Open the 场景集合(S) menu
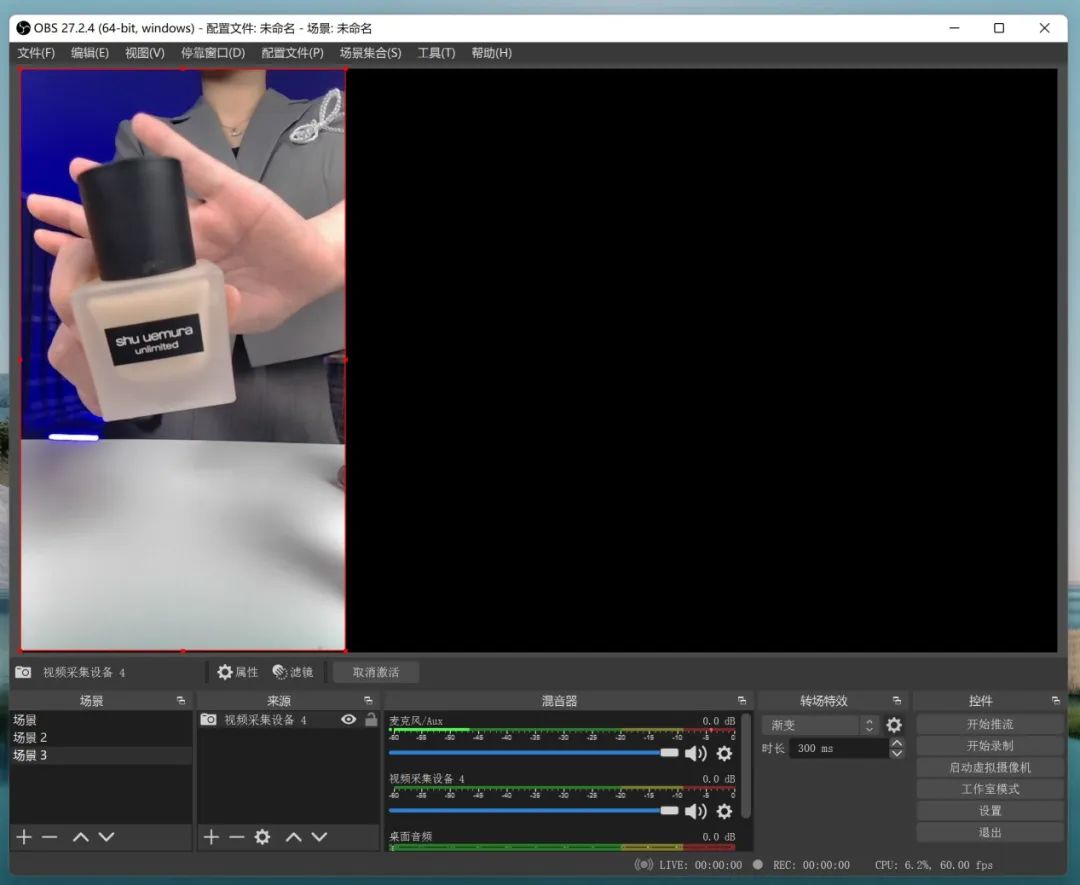The image size is (1080, 885). 371,53
